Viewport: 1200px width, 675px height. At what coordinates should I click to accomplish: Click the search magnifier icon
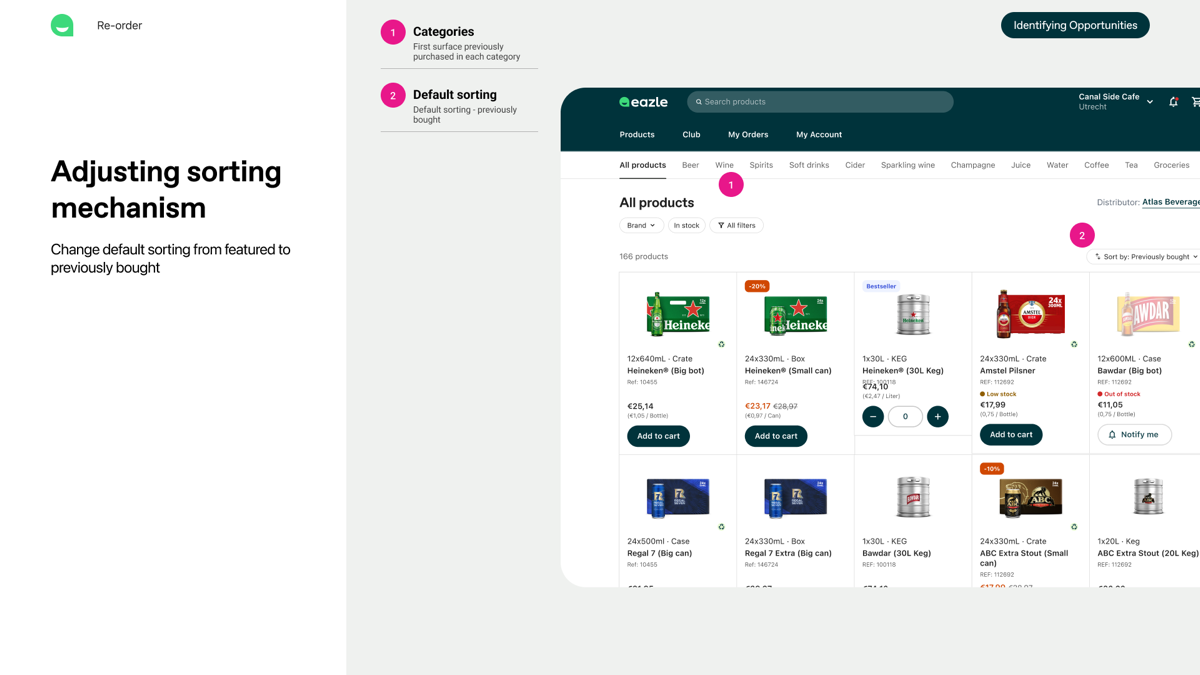tap(699, 102)
